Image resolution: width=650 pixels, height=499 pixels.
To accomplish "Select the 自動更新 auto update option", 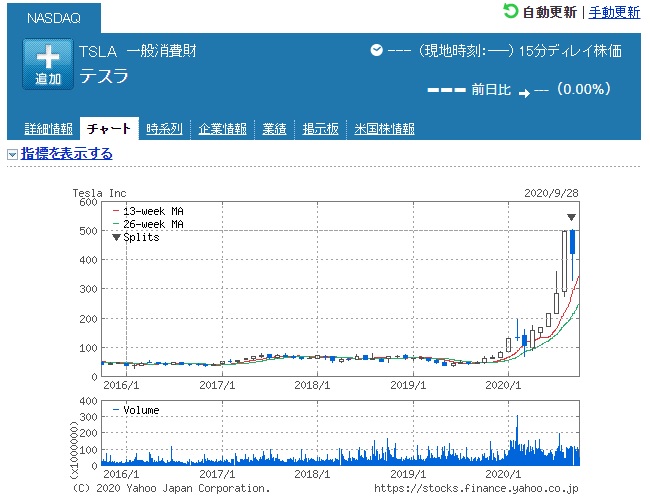I will pos(549,12).
